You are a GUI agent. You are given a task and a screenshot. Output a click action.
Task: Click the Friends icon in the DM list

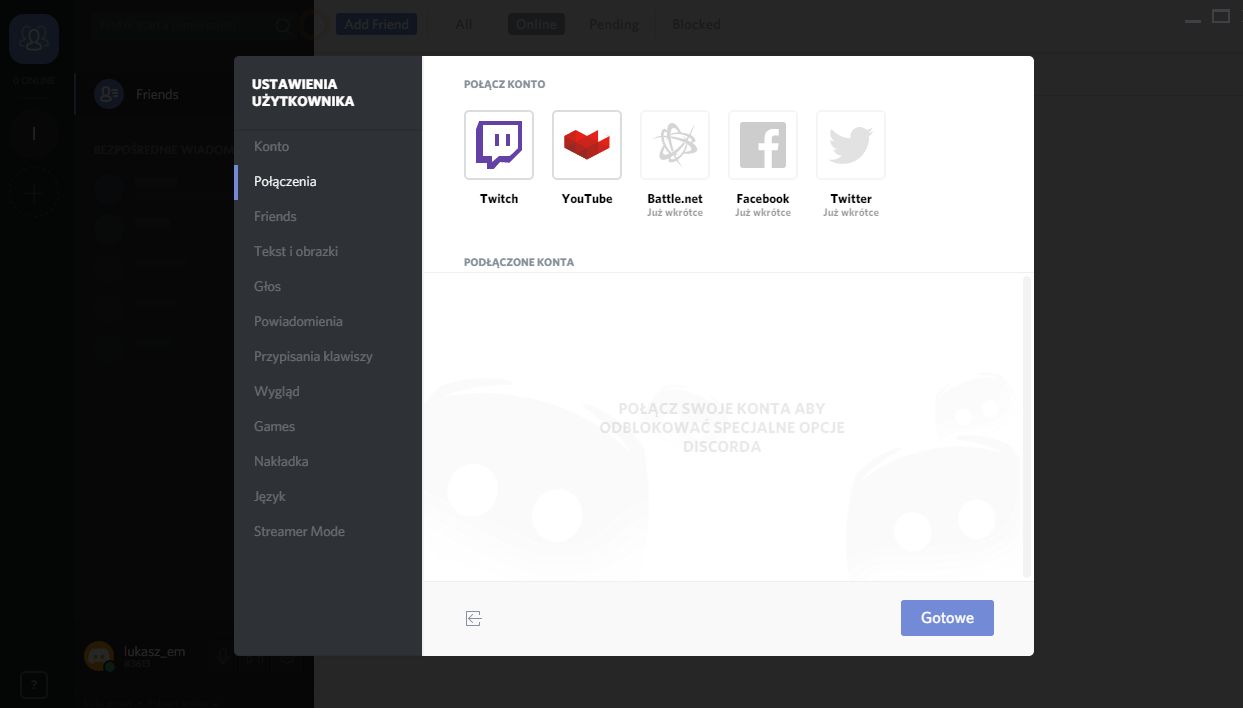coord(108,94)
